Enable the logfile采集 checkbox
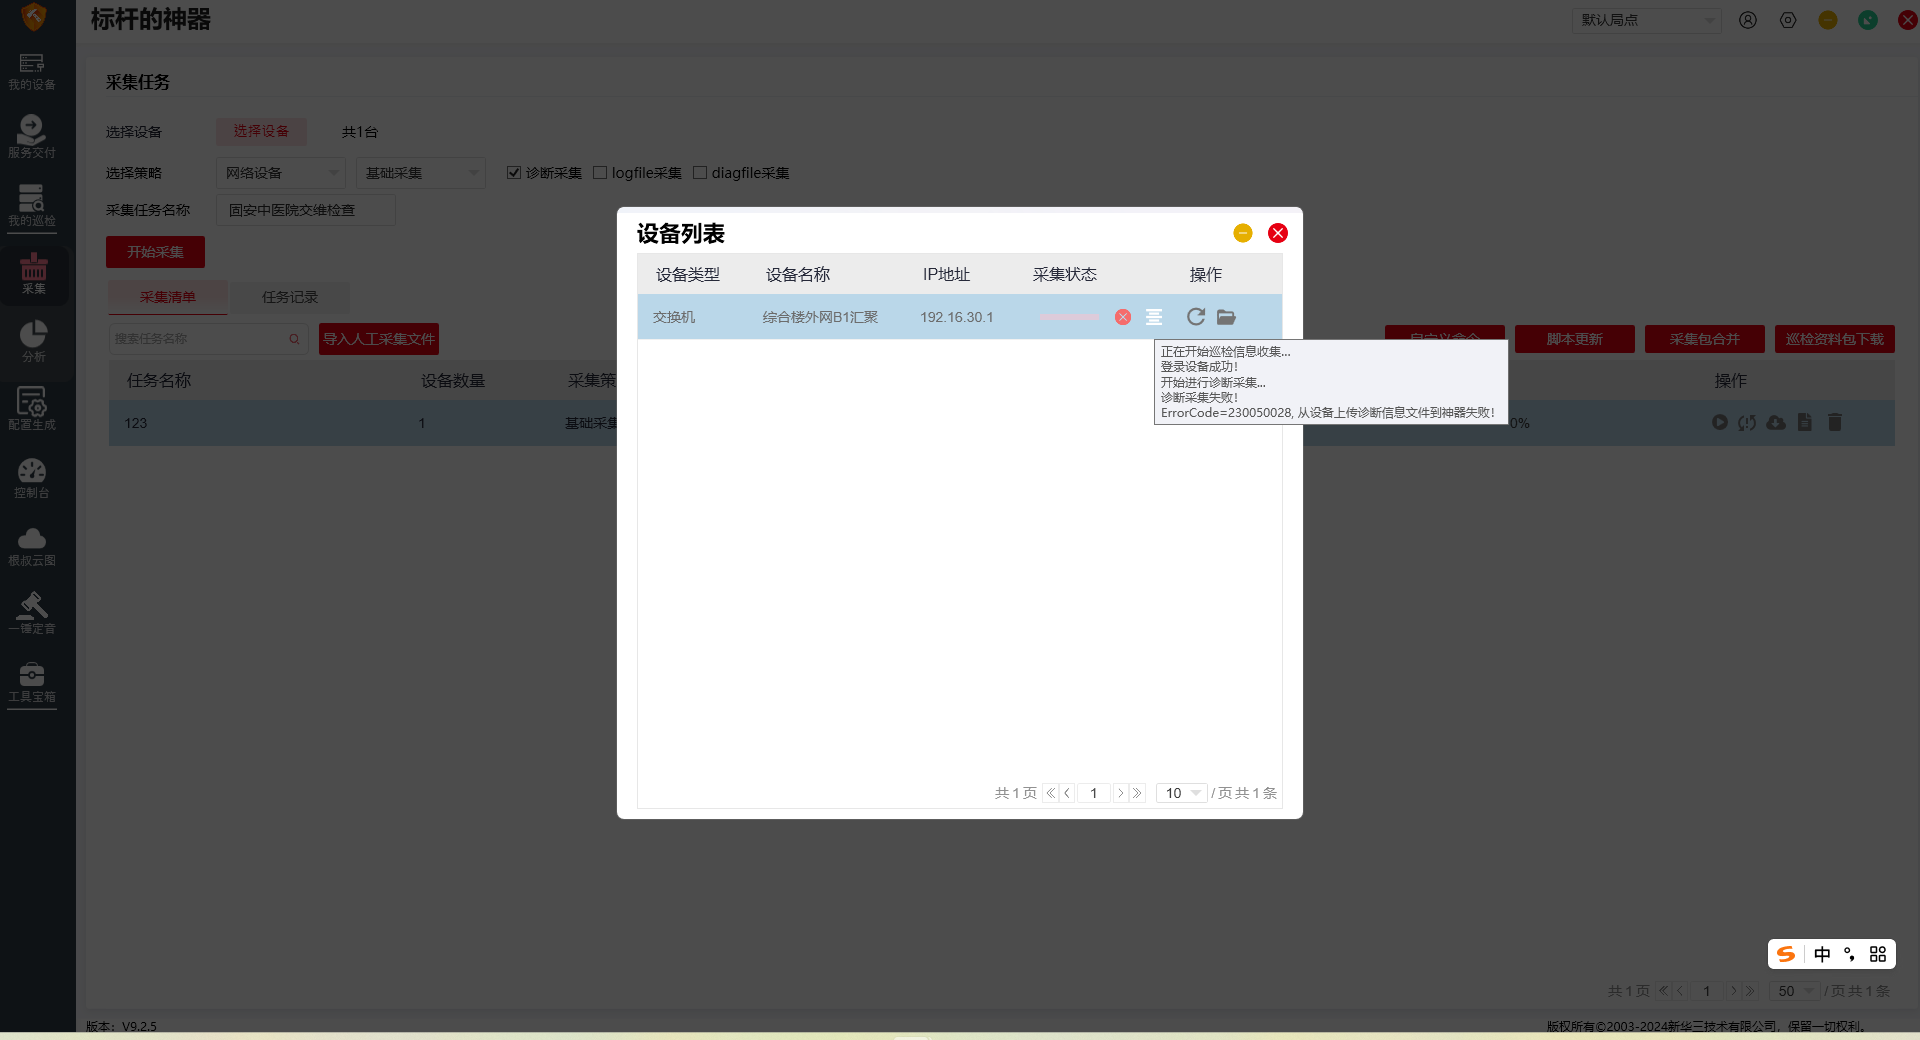The image size is (1920, 1040). tap(600, 173)
